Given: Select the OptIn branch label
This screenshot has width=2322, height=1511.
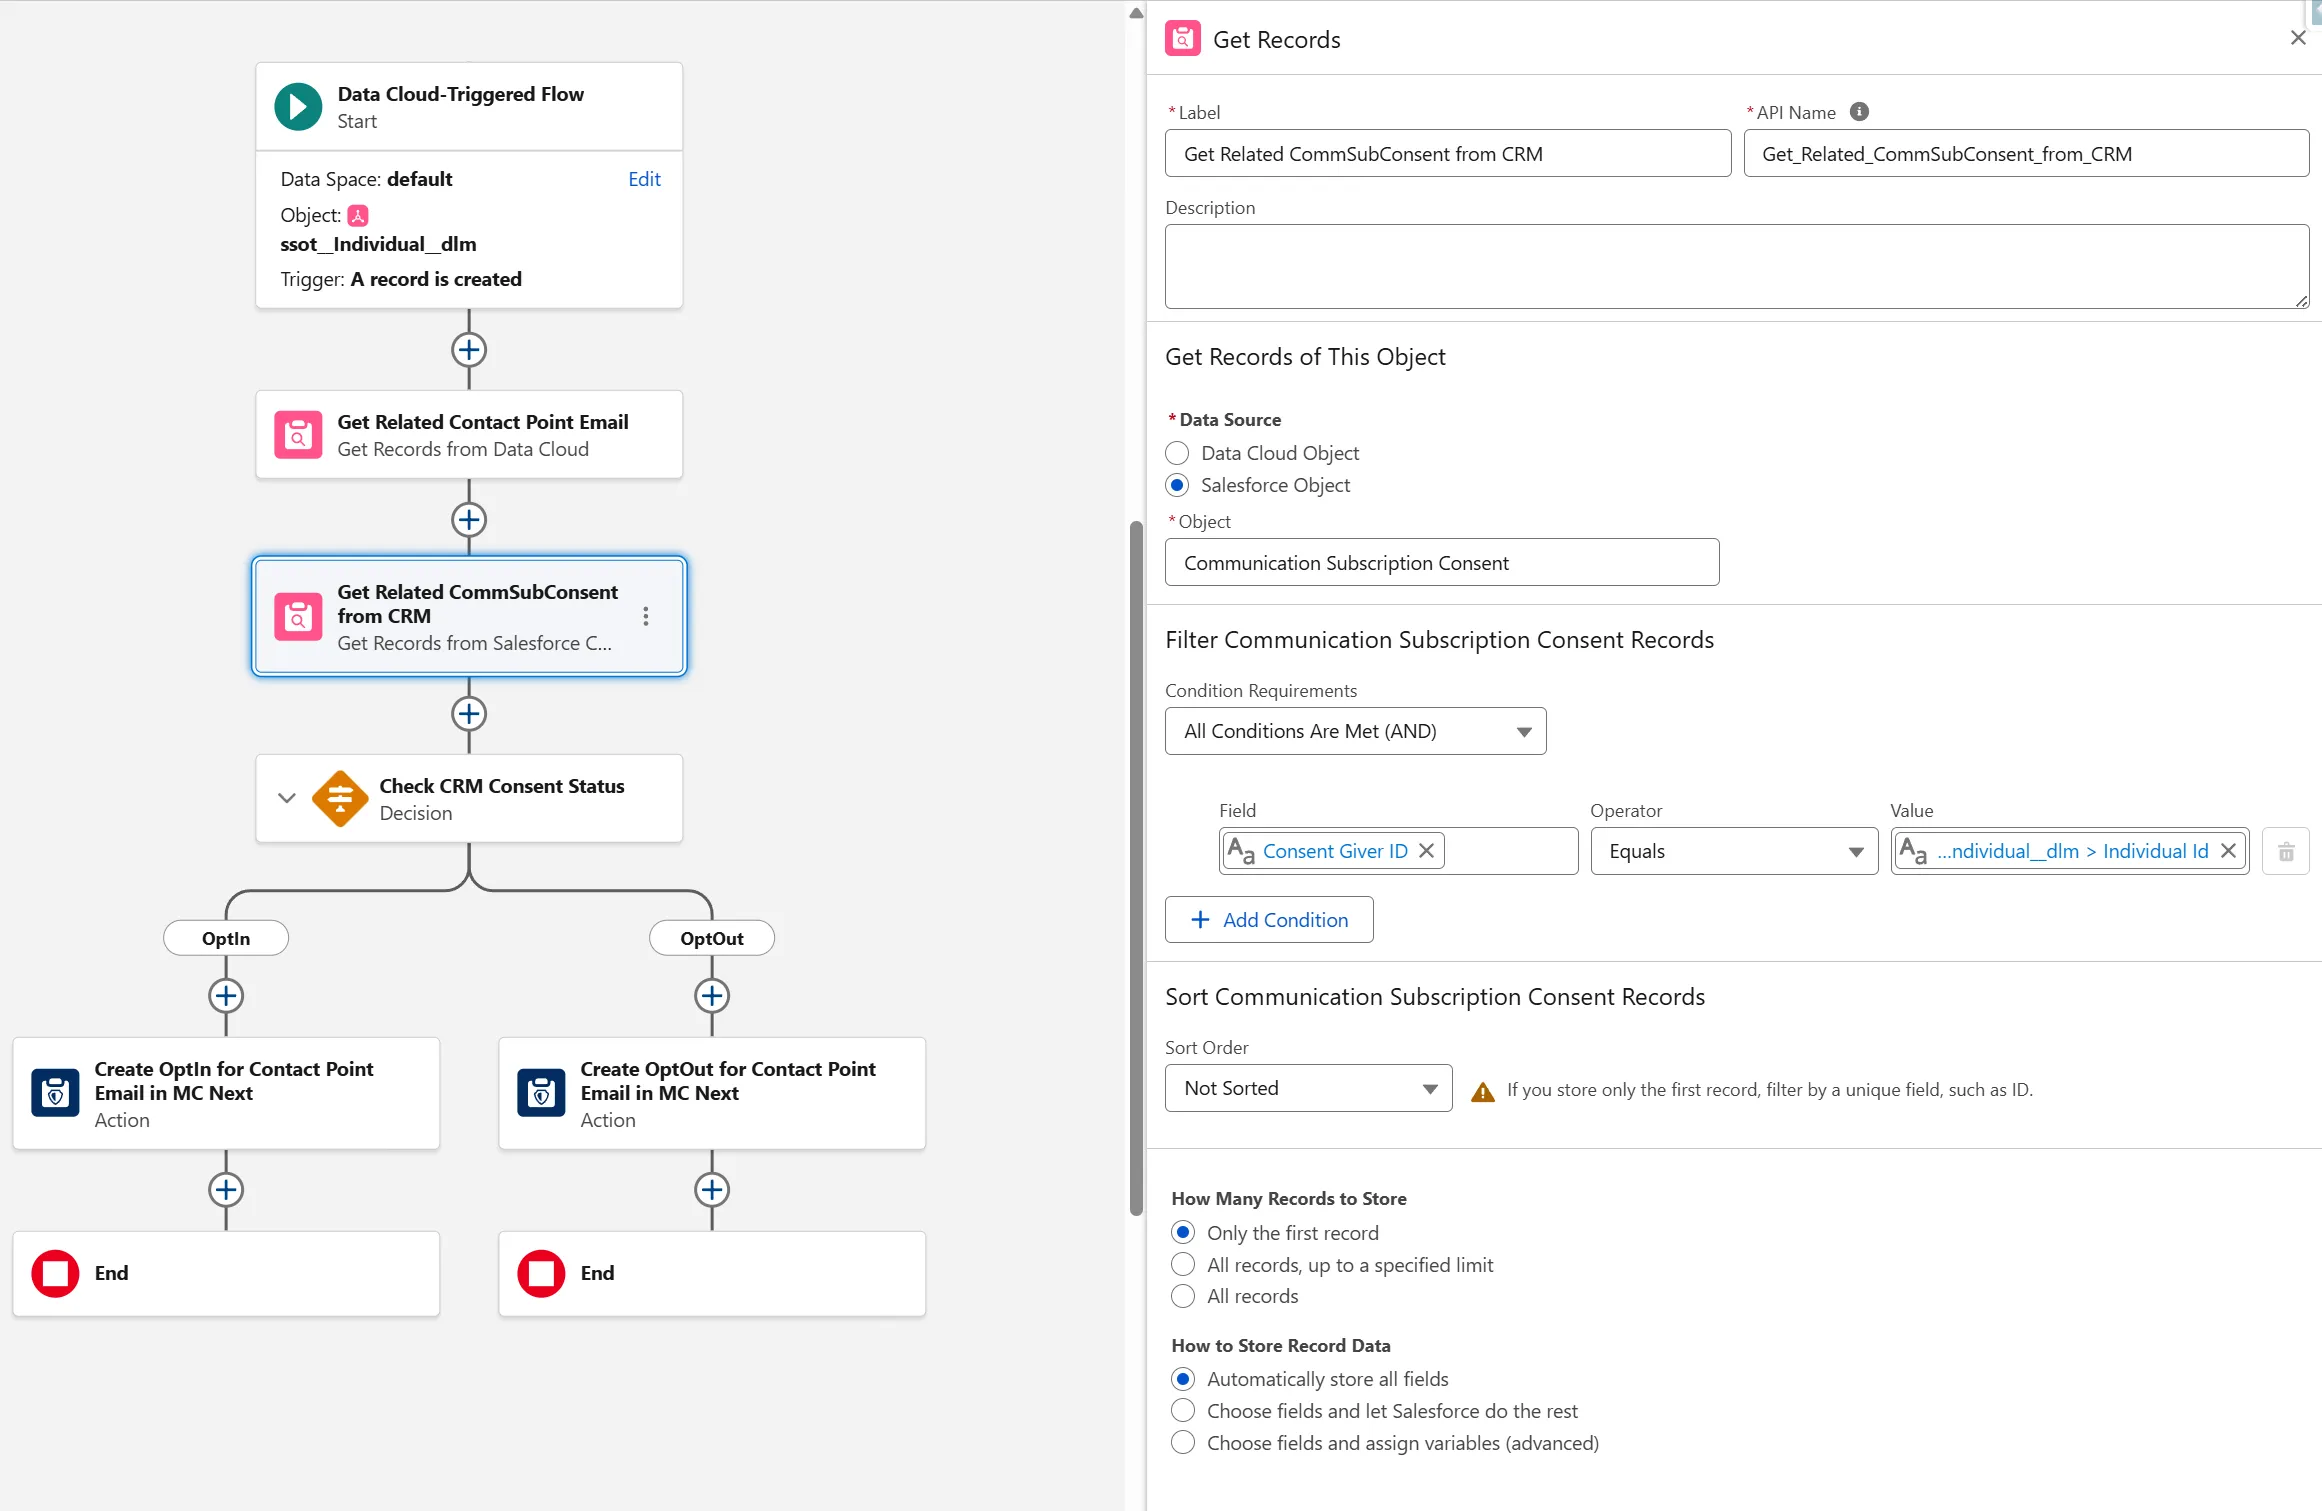Looking at the screenshot, I should click(x=226, y=938).
